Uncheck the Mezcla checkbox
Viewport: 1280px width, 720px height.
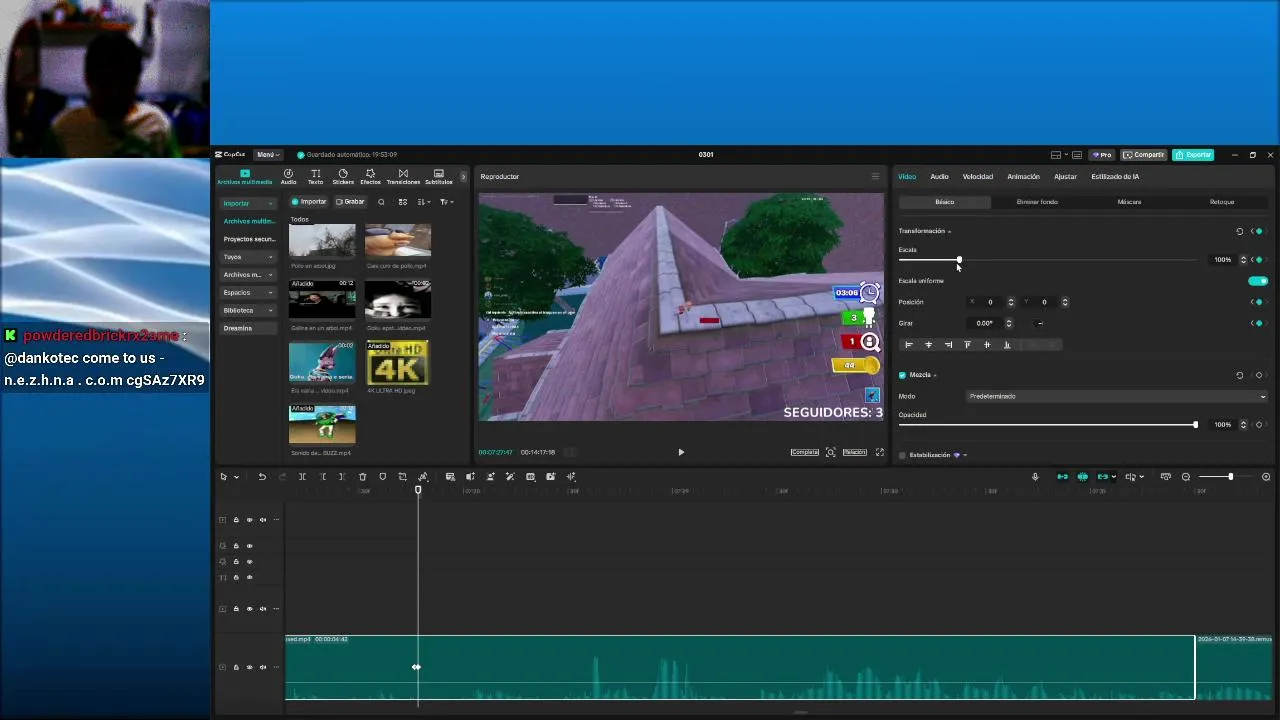[x=902, y=375]
